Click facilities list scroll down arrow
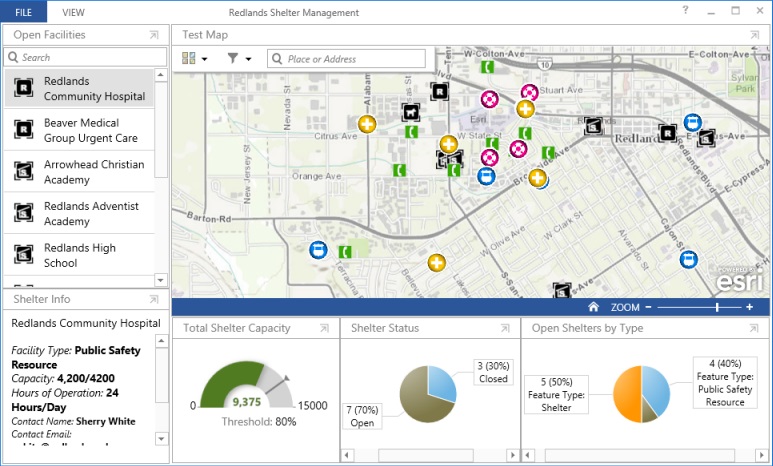Image resolution: width=773 pixels, height=466 pixels. pos(161,280)
